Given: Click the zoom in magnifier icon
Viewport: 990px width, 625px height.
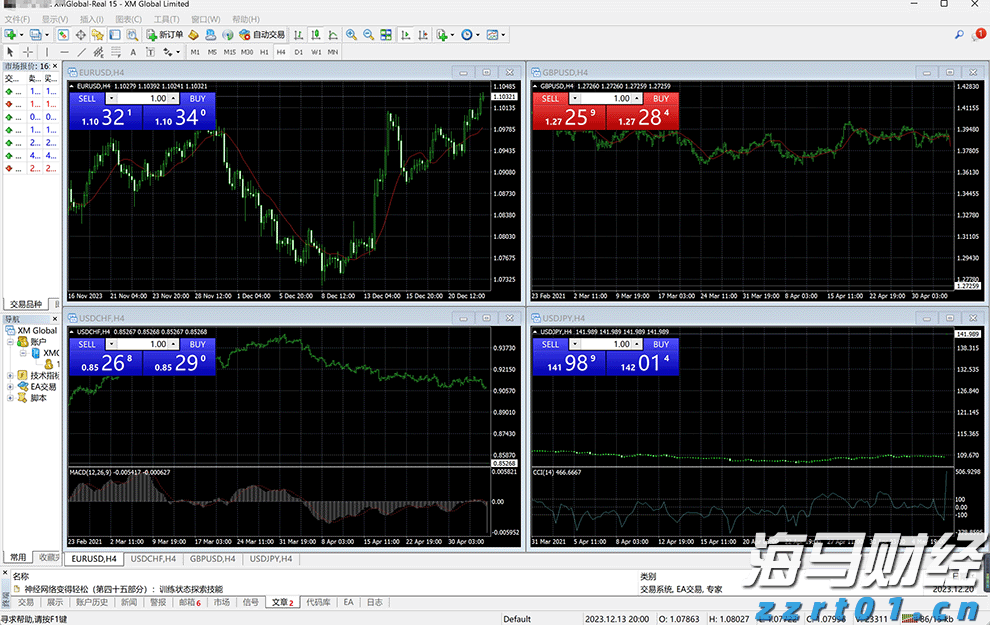Looking at the screenshot, I should click(x=351, y=35).
